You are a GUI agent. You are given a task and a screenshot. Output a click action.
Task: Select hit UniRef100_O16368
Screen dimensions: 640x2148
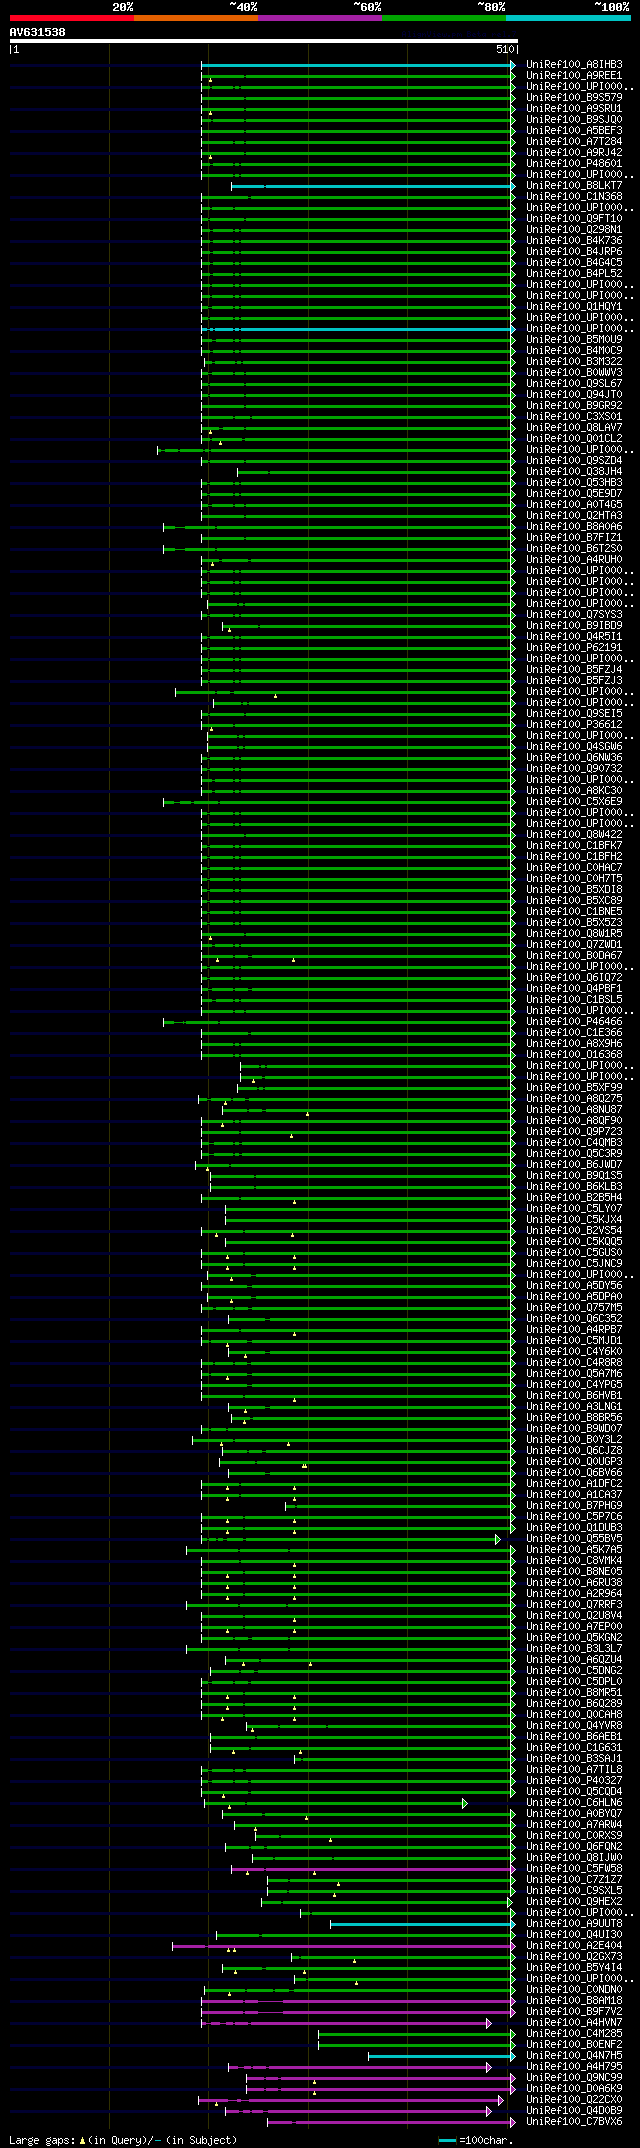coord(574,1055)
